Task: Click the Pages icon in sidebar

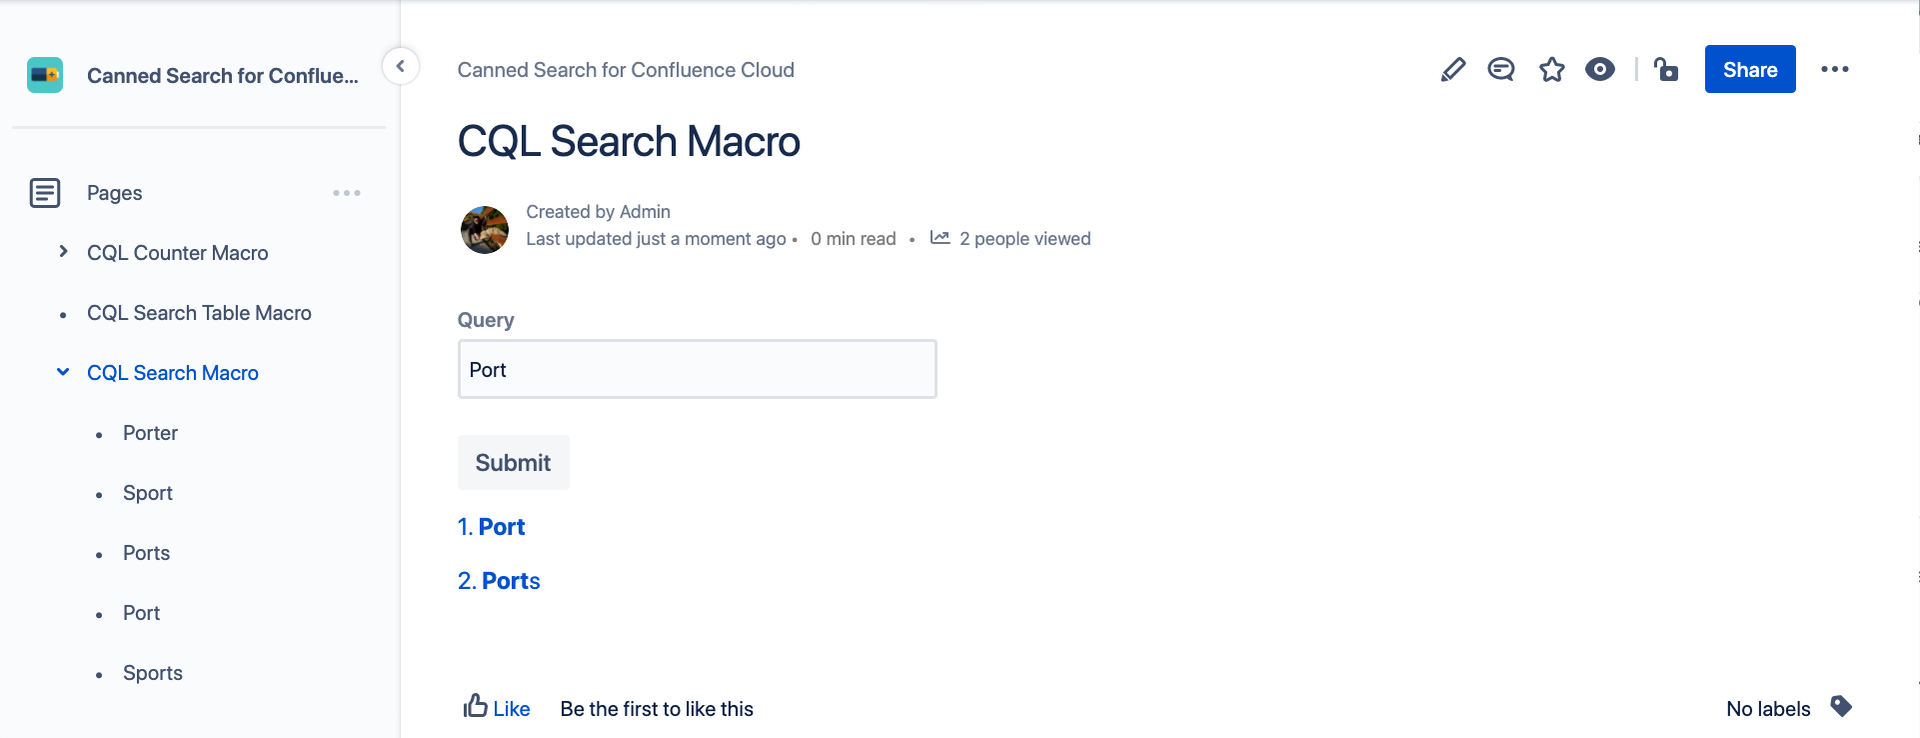Action: 45,193
